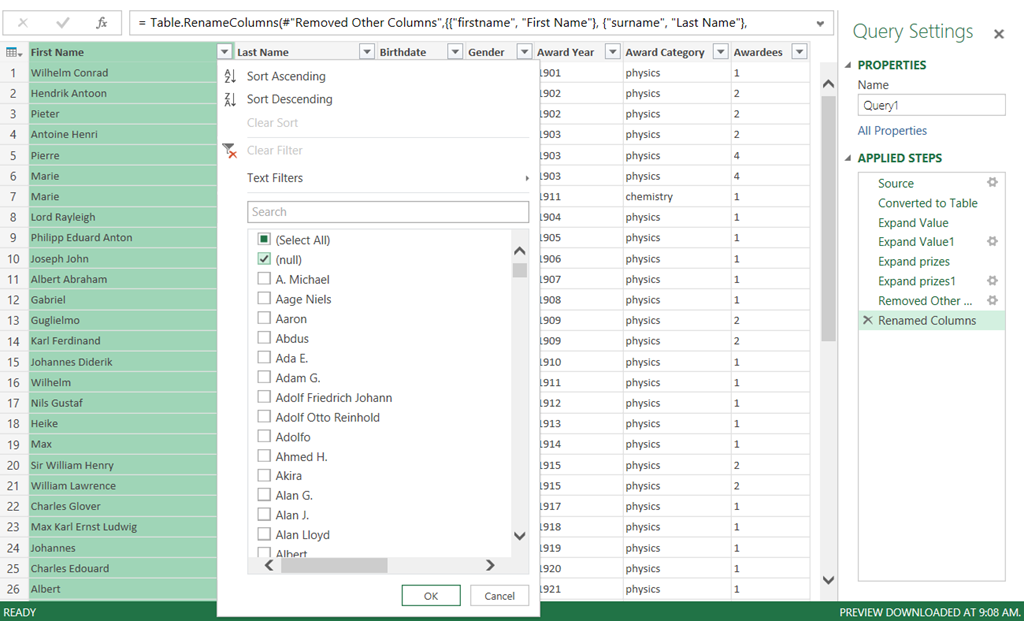Click the fx formula icon
1024x621 pixels.
[x=101, y=22]
